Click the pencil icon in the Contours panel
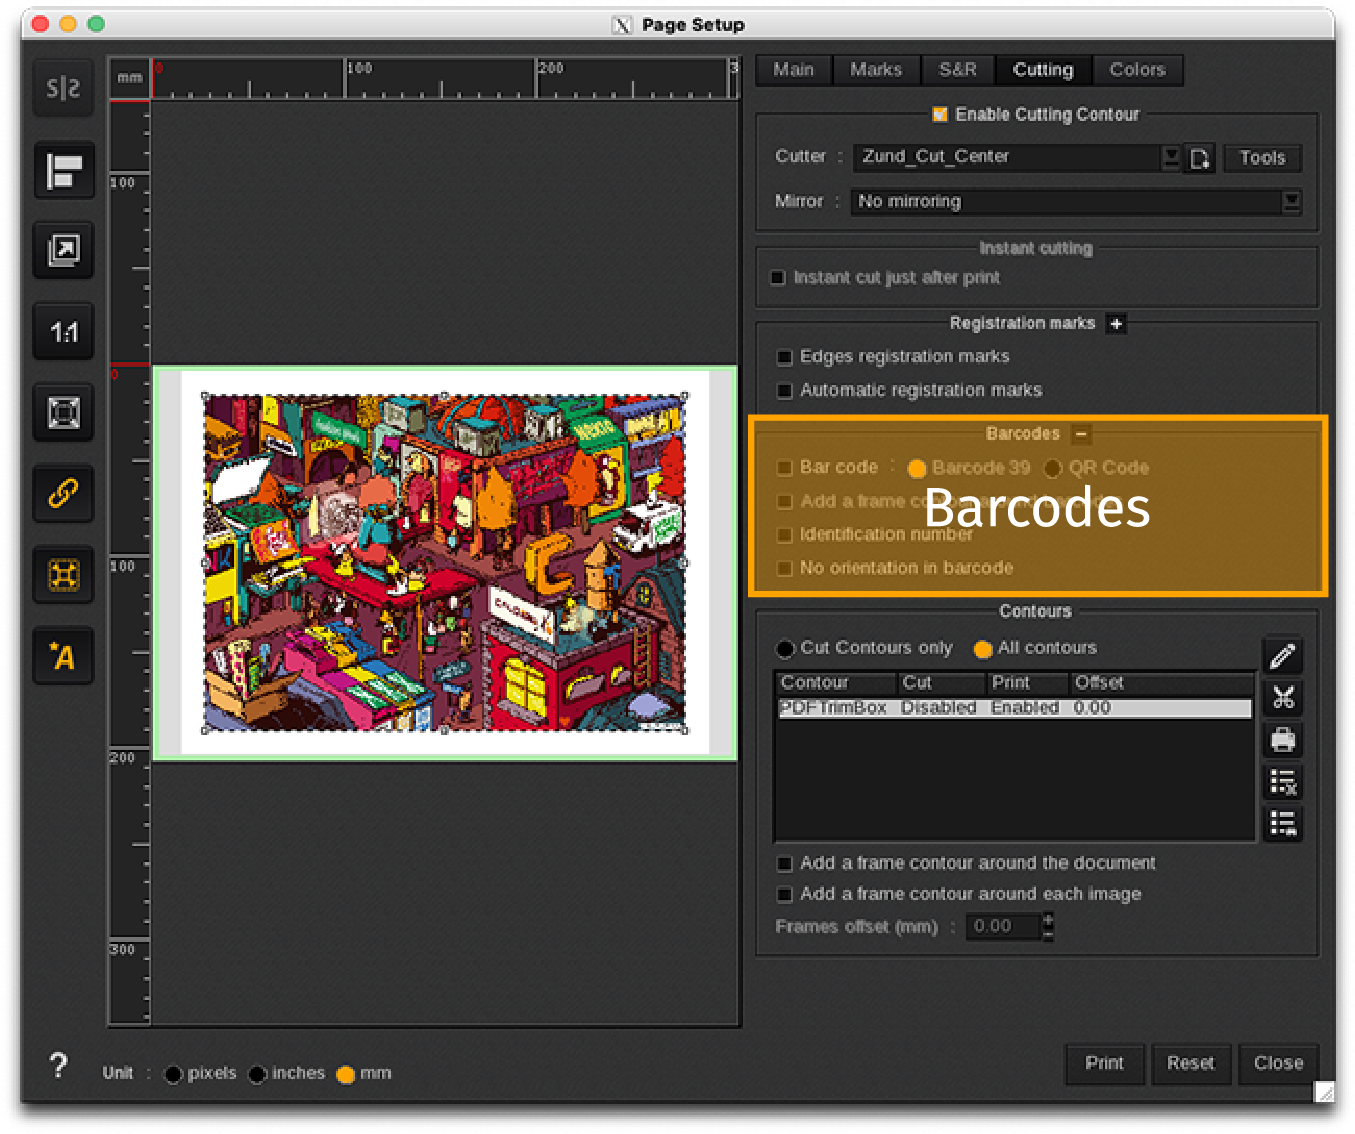The width and height of the screenshot is (1355, 1134). 1283,656
